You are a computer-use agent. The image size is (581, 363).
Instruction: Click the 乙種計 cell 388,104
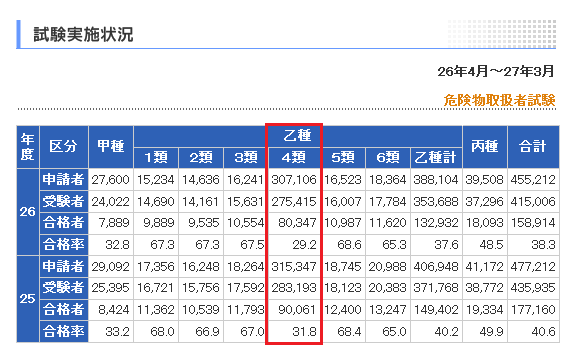436,180
